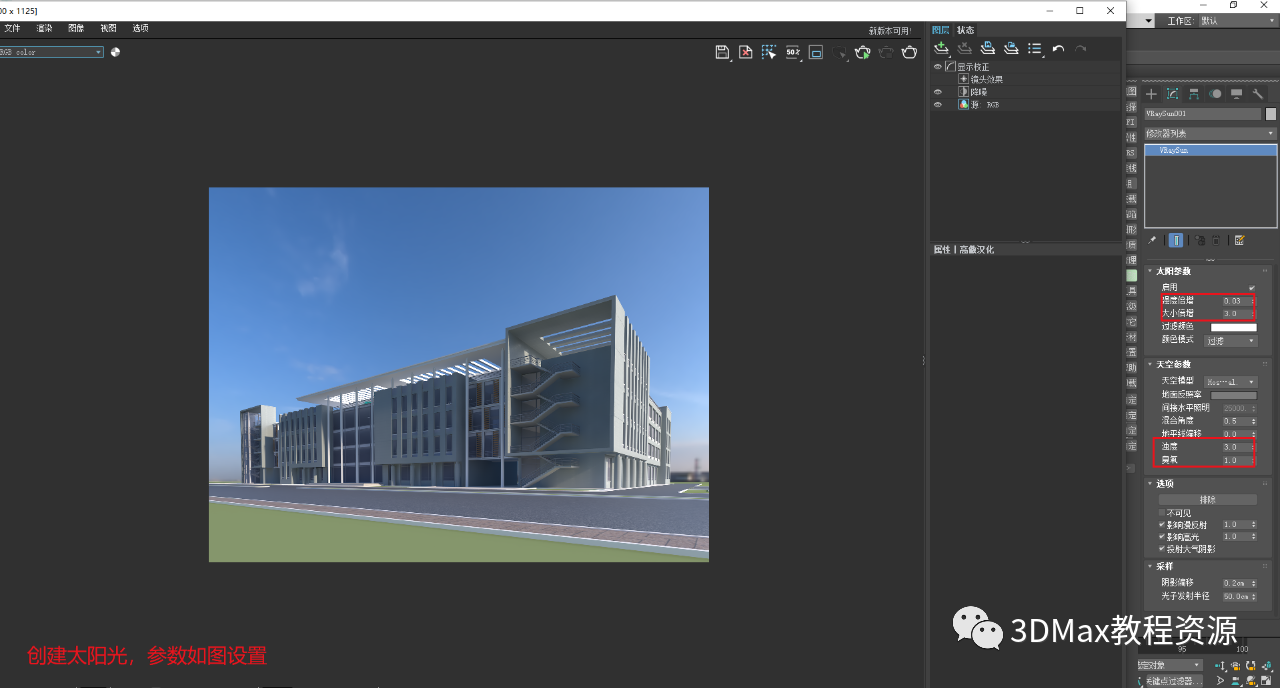Open the 工作区 dropdown at top
1280x688 pixels.
coord(1238,20)
